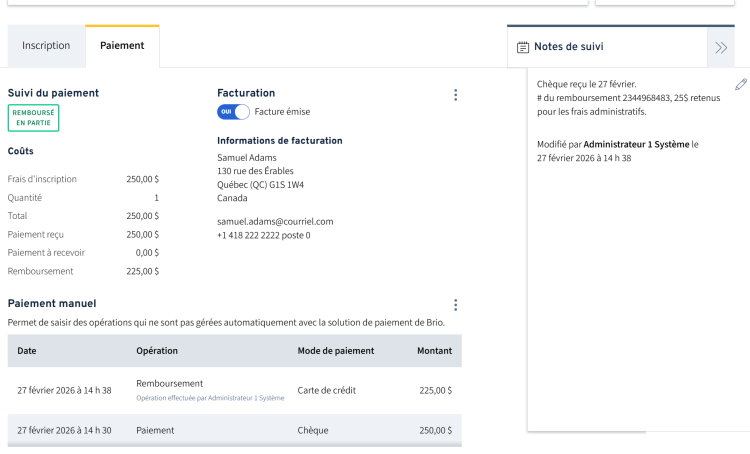The width and height of the screenshot is (750, 454).
Task: Collapse Notes de suivi panel with double chevron
Action: (x=720, y=47)
